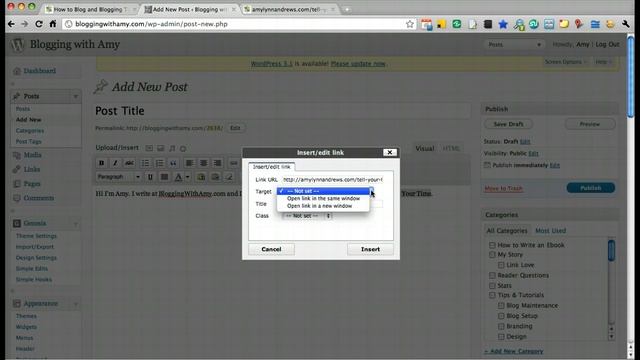Follow the Please update now link
This screenshot has height=360, width=640.
[x=358, y=64]
